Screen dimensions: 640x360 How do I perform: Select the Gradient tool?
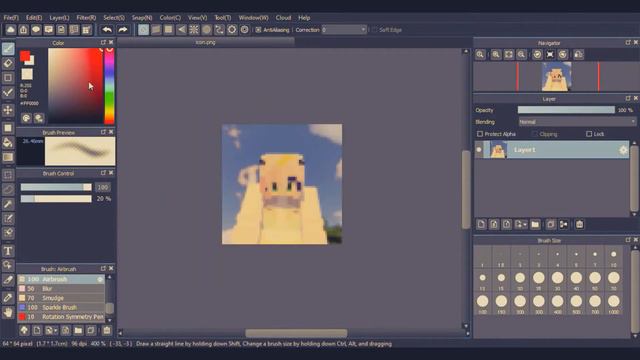coord(8,157)
